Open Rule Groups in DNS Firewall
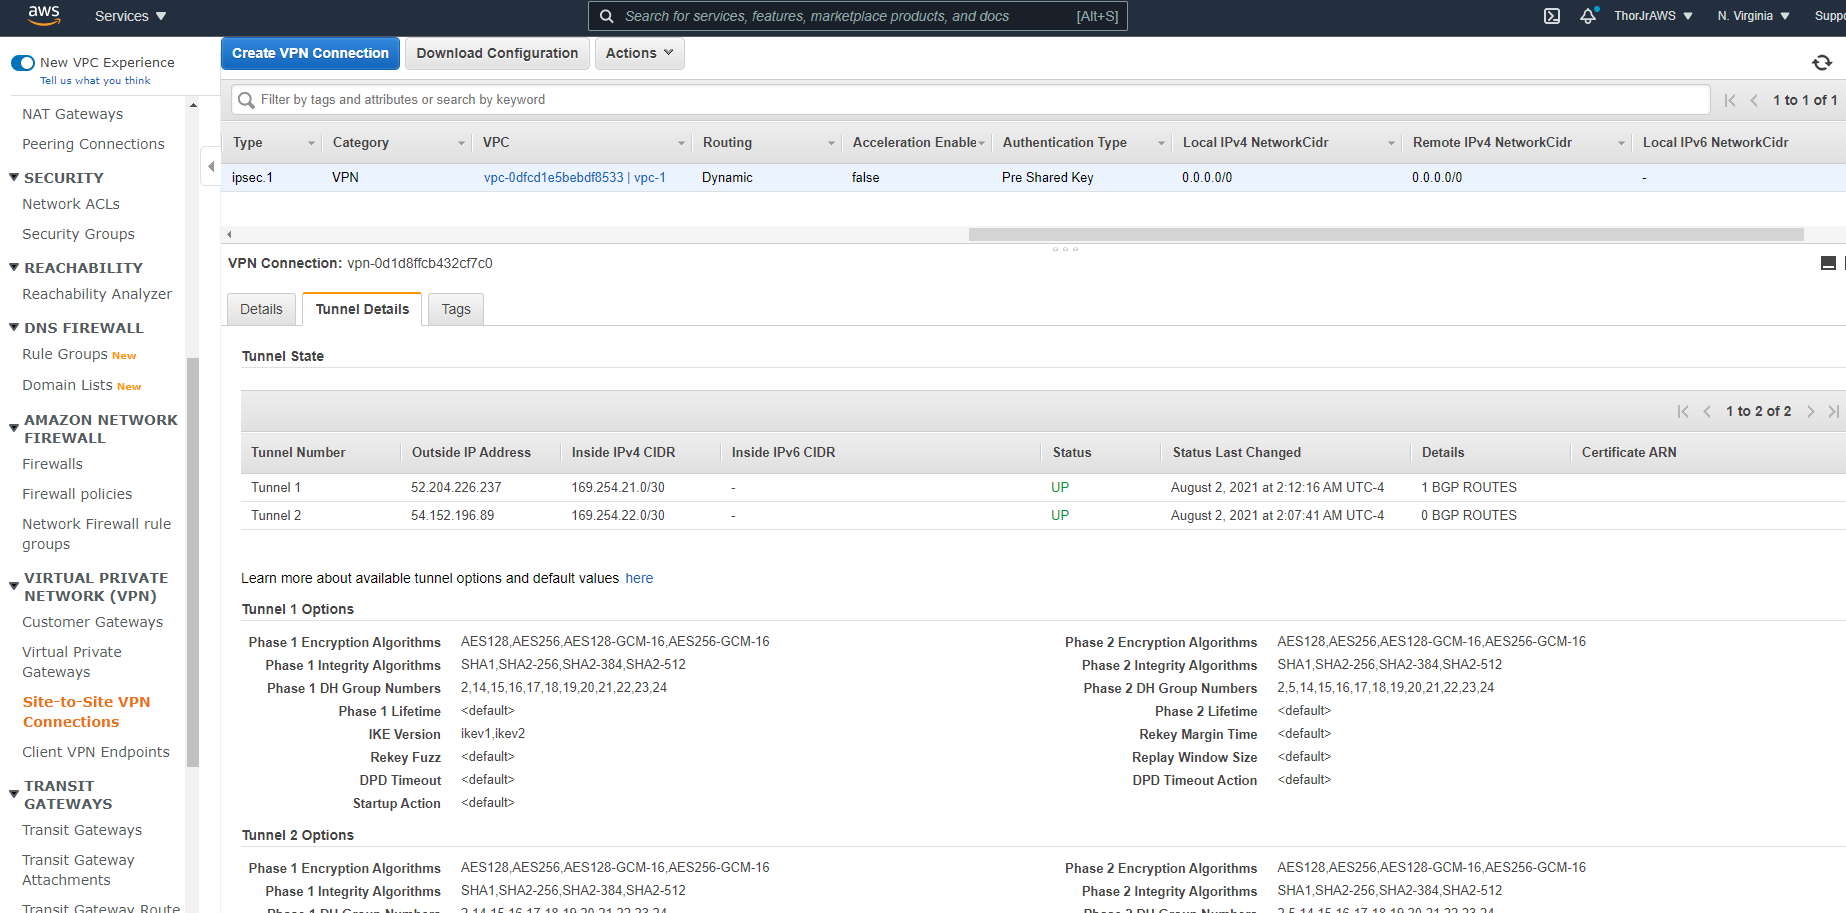The height and width of the screenshot is (913, 1846). click(x=65, y=354)
